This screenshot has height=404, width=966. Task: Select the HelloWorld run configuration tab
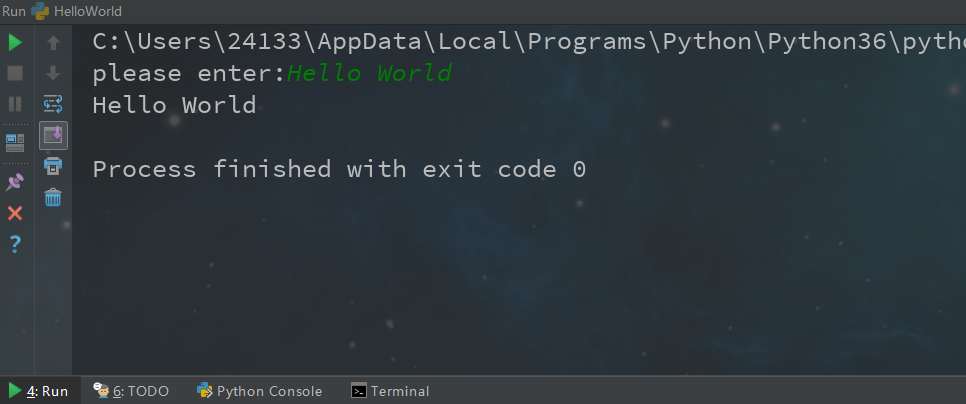(87, 11)
